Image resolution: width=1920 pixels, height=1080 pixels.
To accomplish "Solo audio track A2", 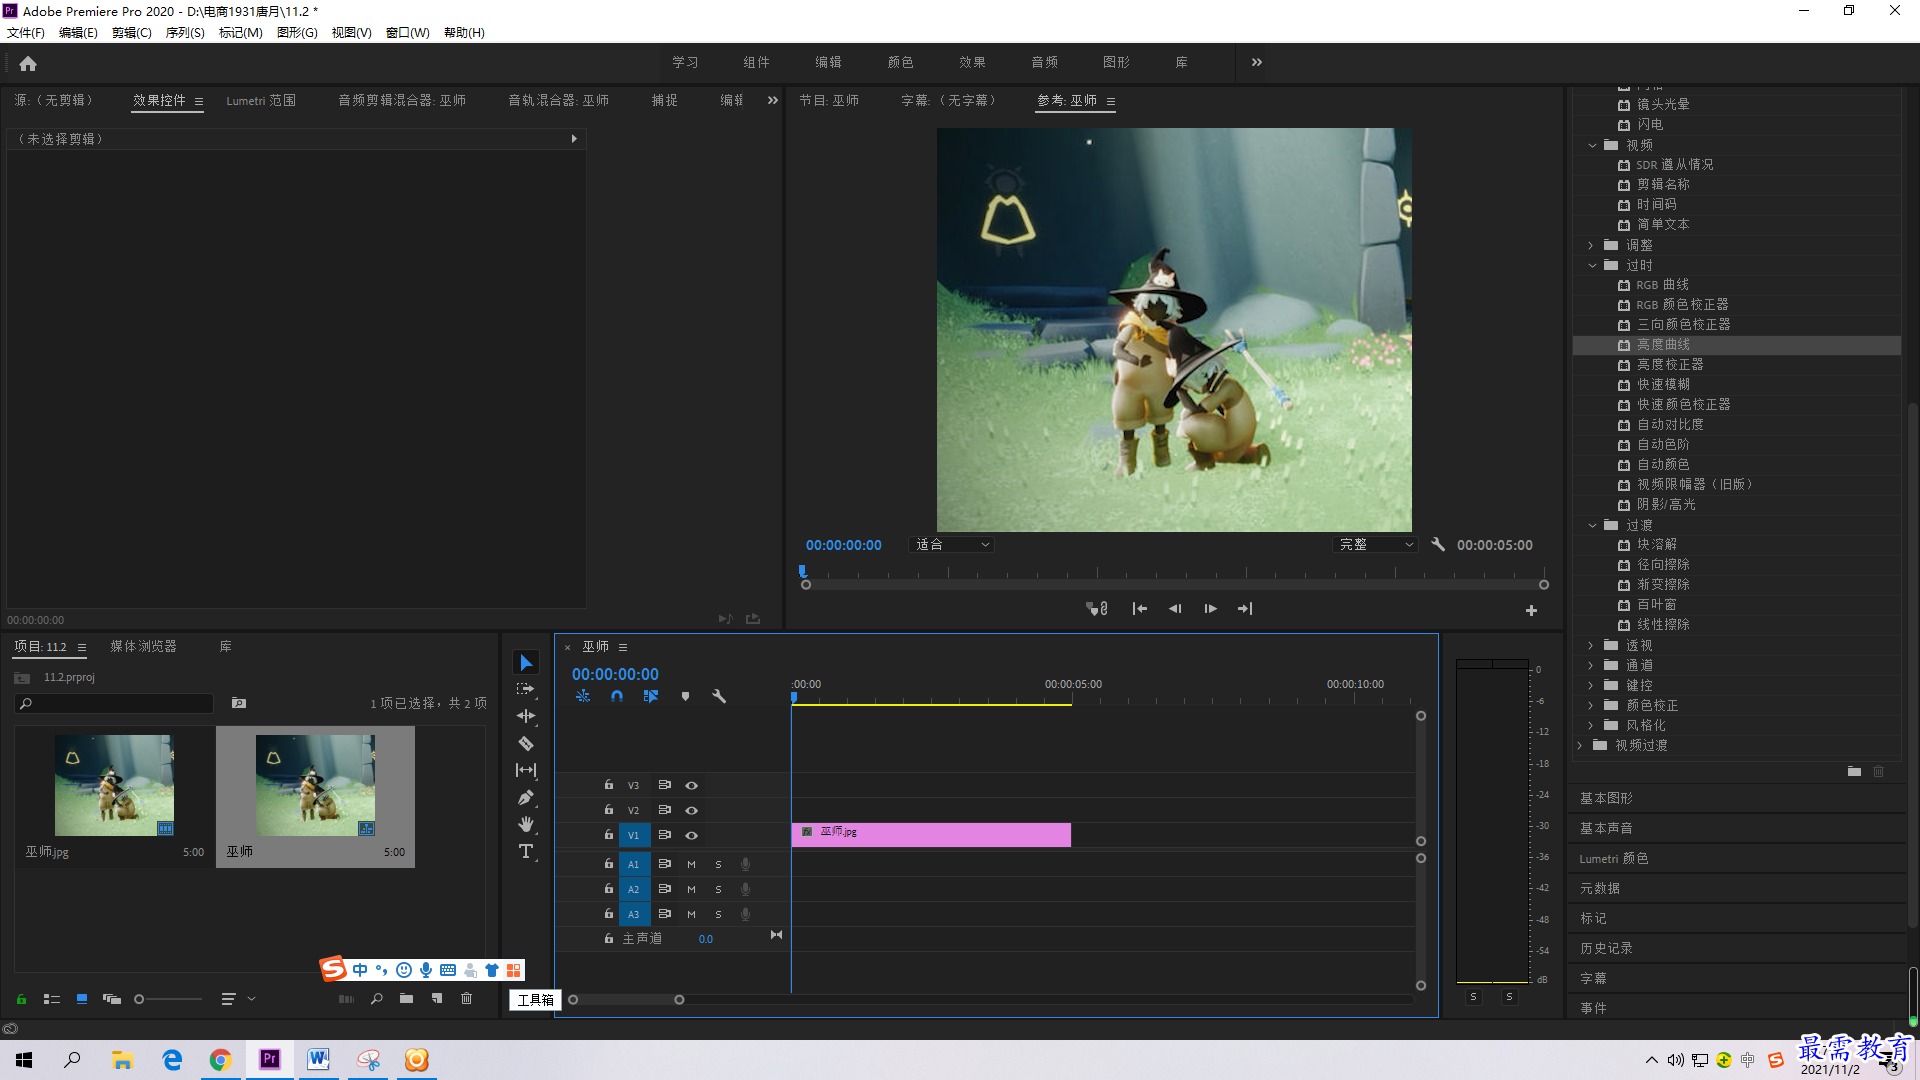I will tap(718, 889).
